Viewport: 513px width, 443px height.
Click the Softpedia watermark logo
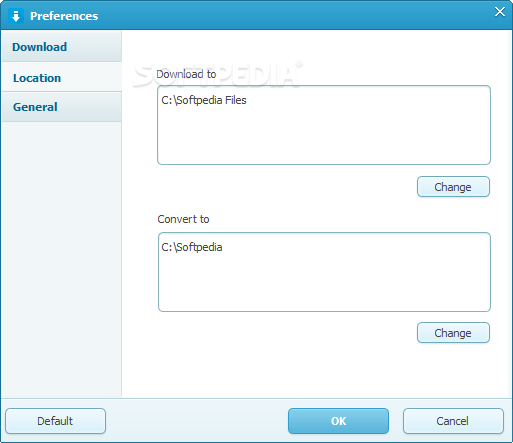click(217, 74)
